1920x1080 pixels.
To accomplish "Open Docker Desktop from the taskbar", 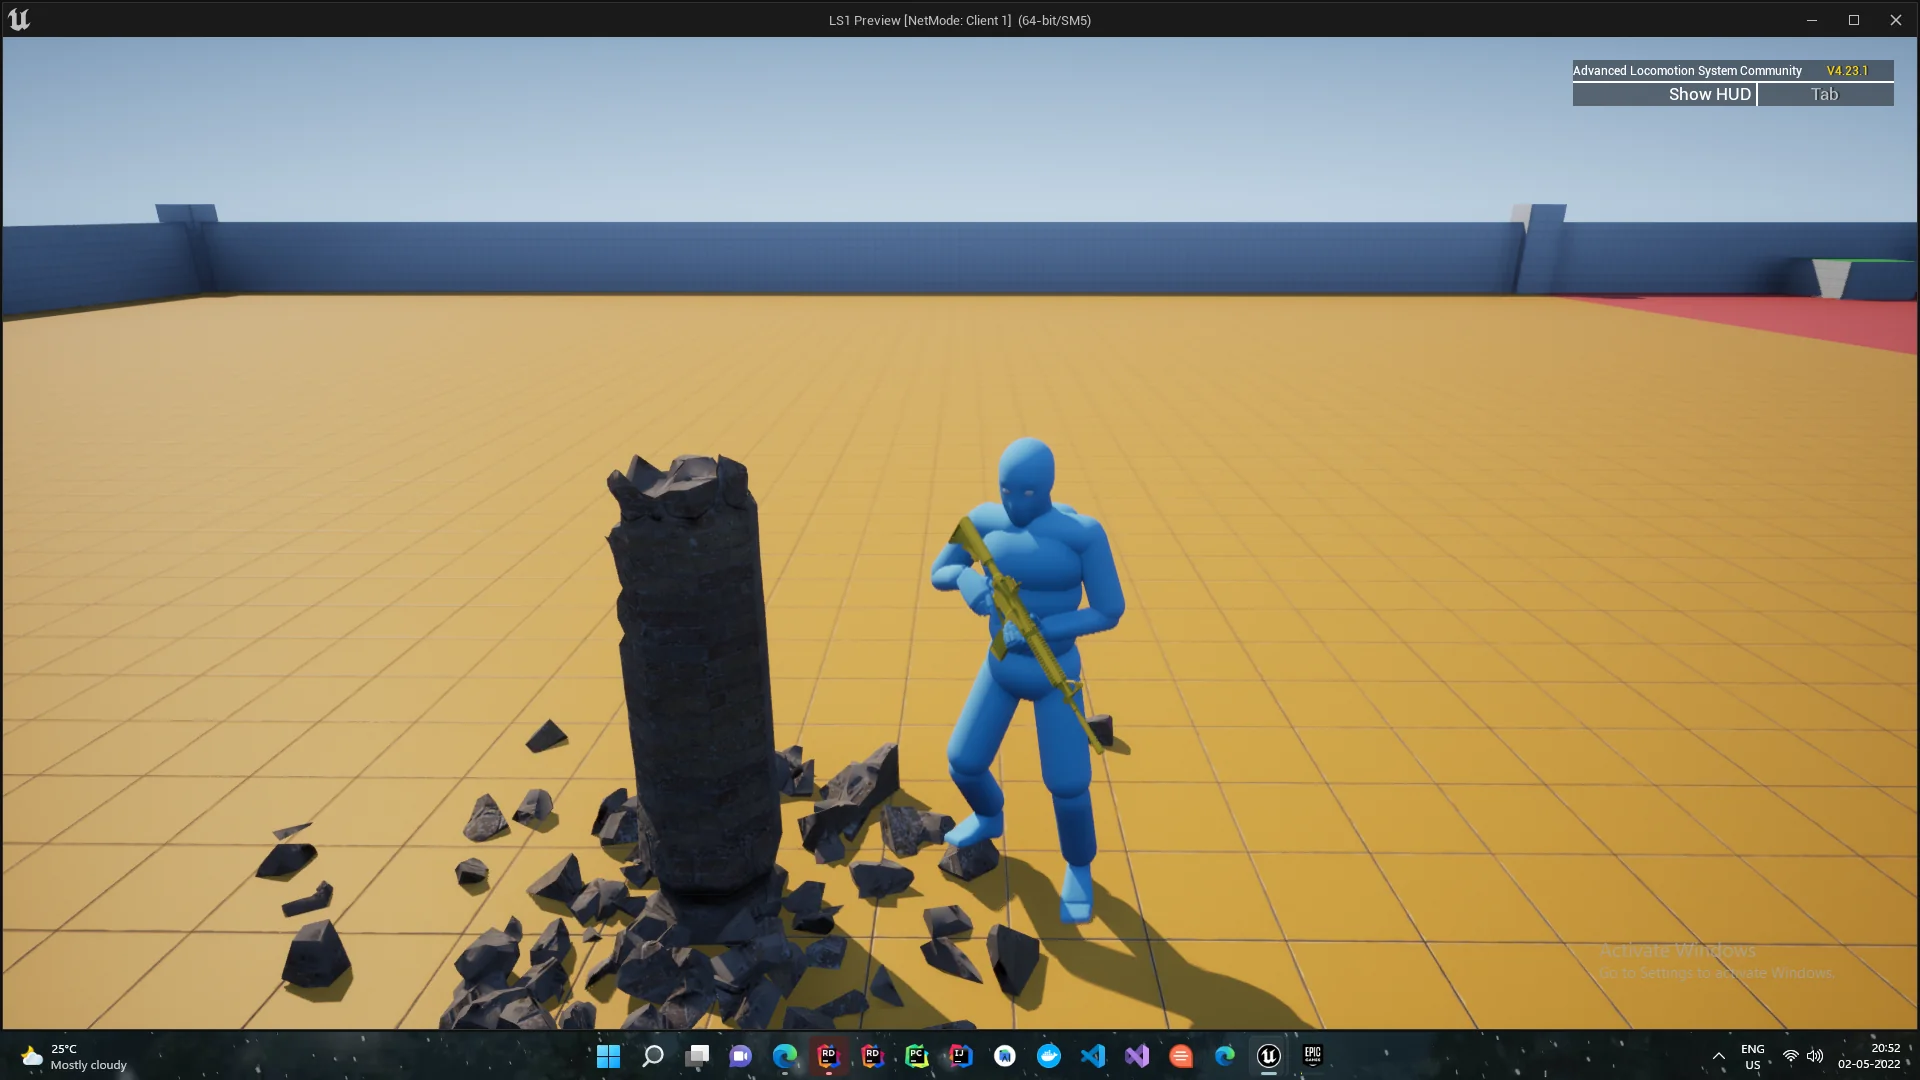I will [1049, 1056].
